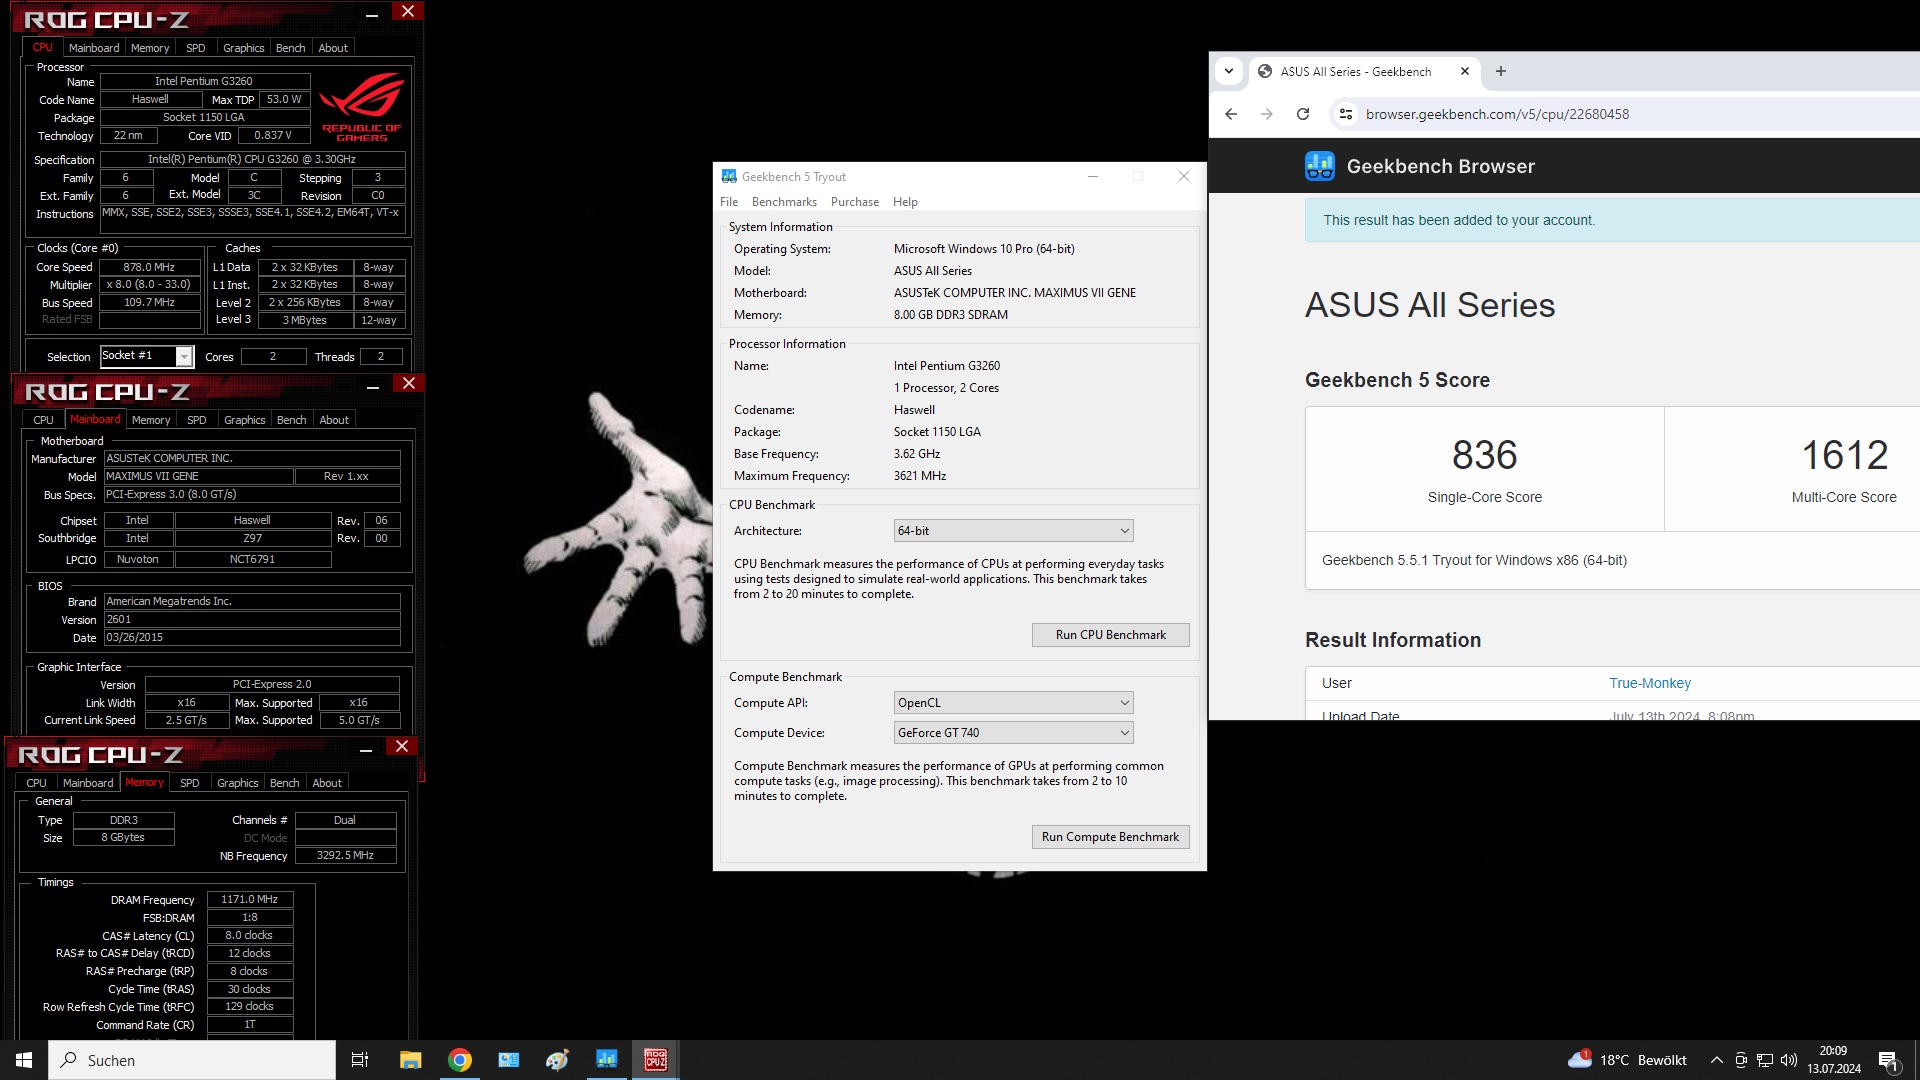Open File Explorer from the taskbar

410,1060
